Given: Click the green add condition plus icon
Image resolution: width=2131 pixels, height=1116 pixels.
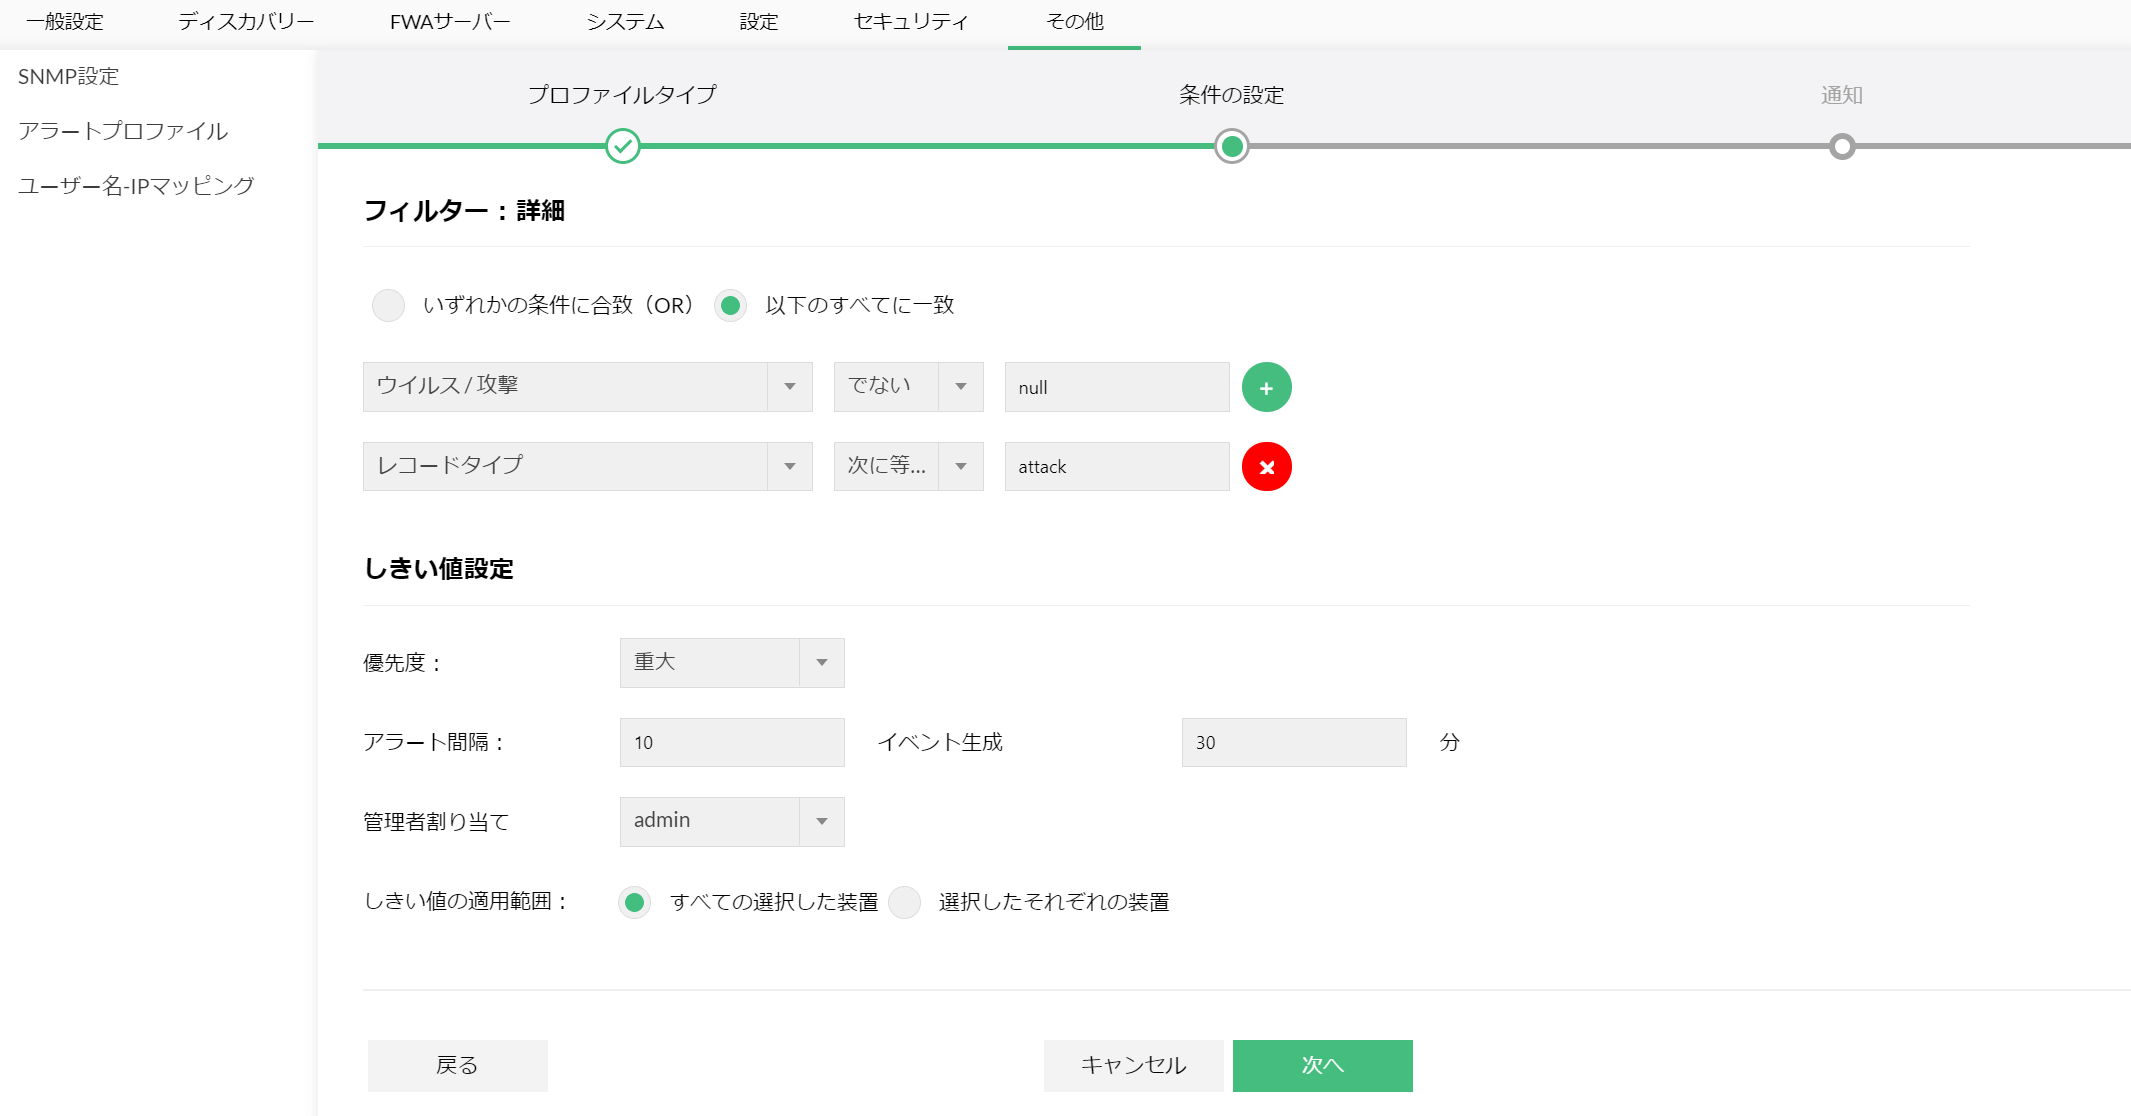Looking at the screenshot, I should pos(1266,387).
